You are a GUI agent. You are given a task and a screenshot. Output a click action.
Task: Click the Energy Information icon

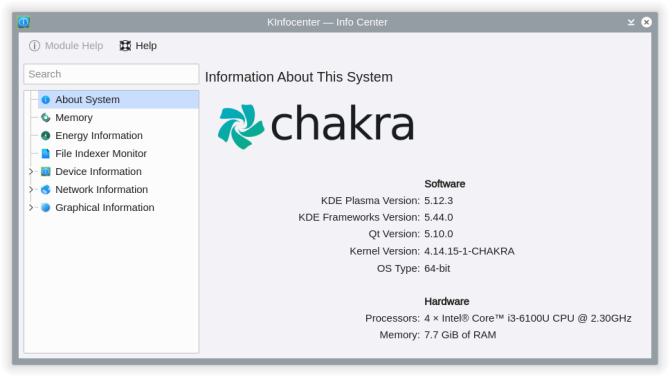[x=46, y=135]
